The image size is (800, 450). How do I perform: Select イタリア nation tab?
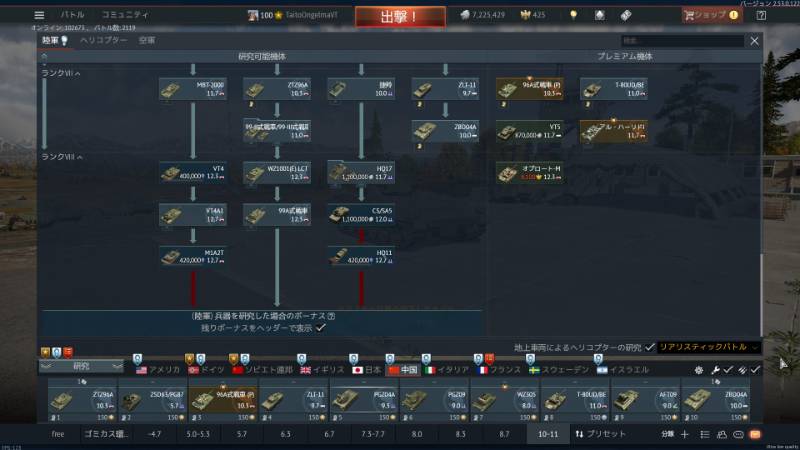point(447,370)
